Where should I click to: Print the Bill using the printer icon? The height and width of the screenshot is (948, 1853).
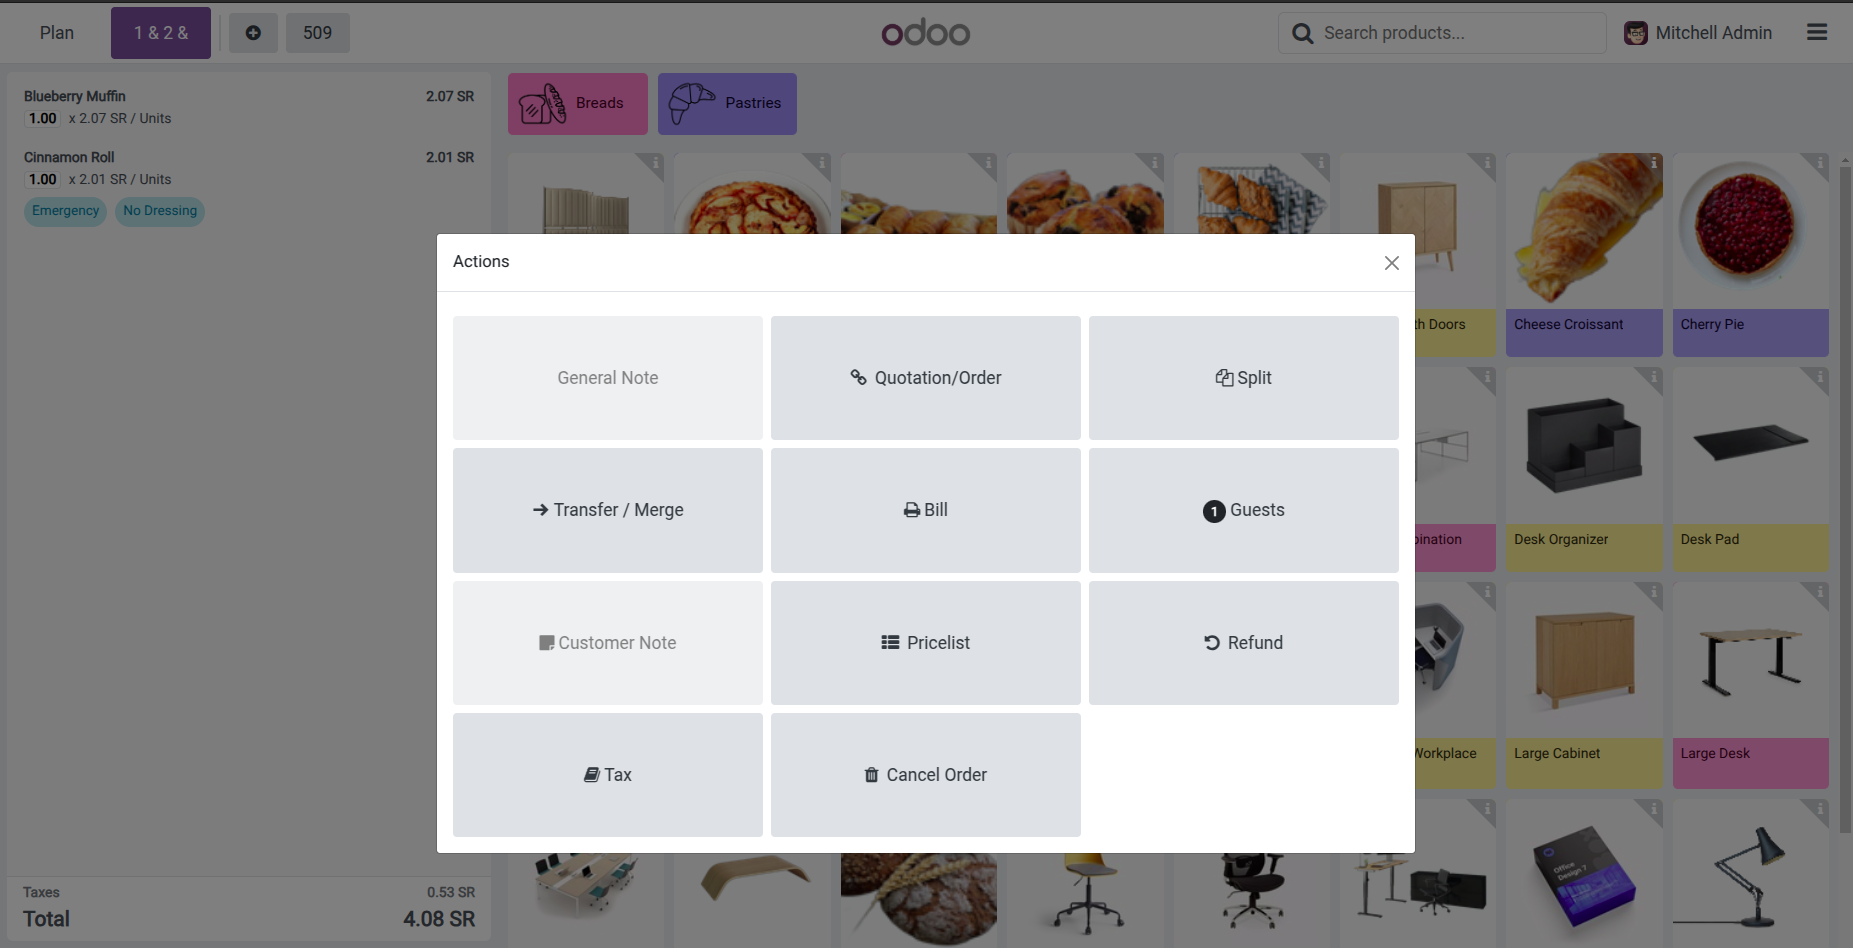[x=910, y=510]
